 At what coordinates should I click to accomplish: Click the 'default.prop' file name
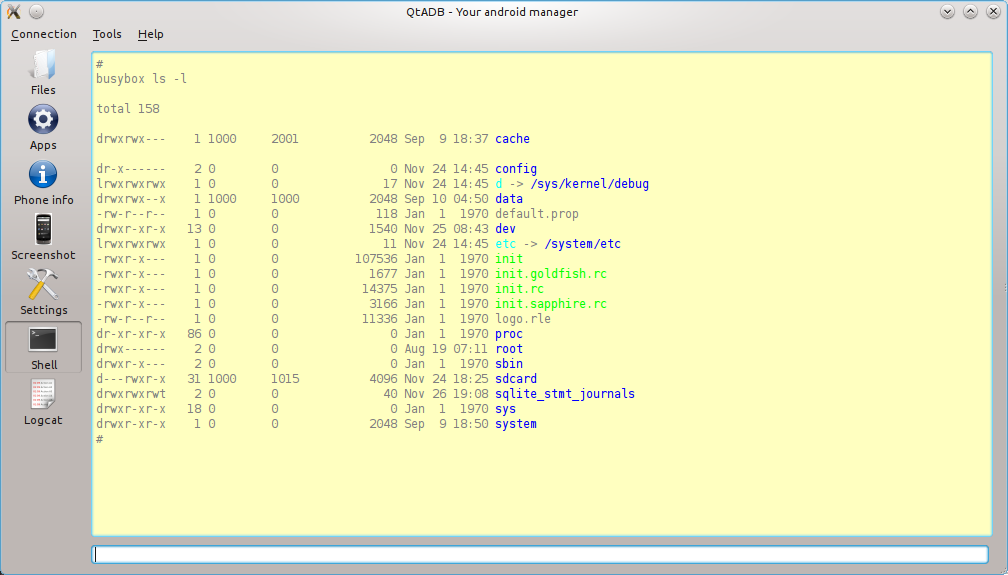click(x=537, y=214)
